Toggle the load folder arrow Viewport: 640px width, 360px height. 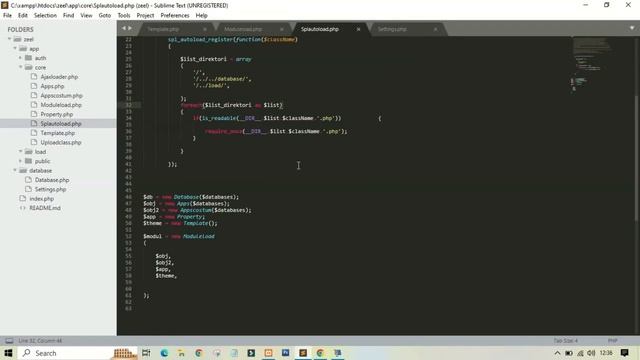tap(20, 152)
